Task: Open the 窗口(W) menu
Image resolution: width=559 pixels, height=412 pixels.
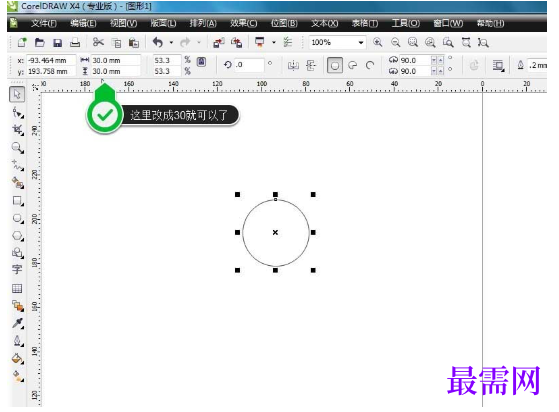Action: [448, 24]
